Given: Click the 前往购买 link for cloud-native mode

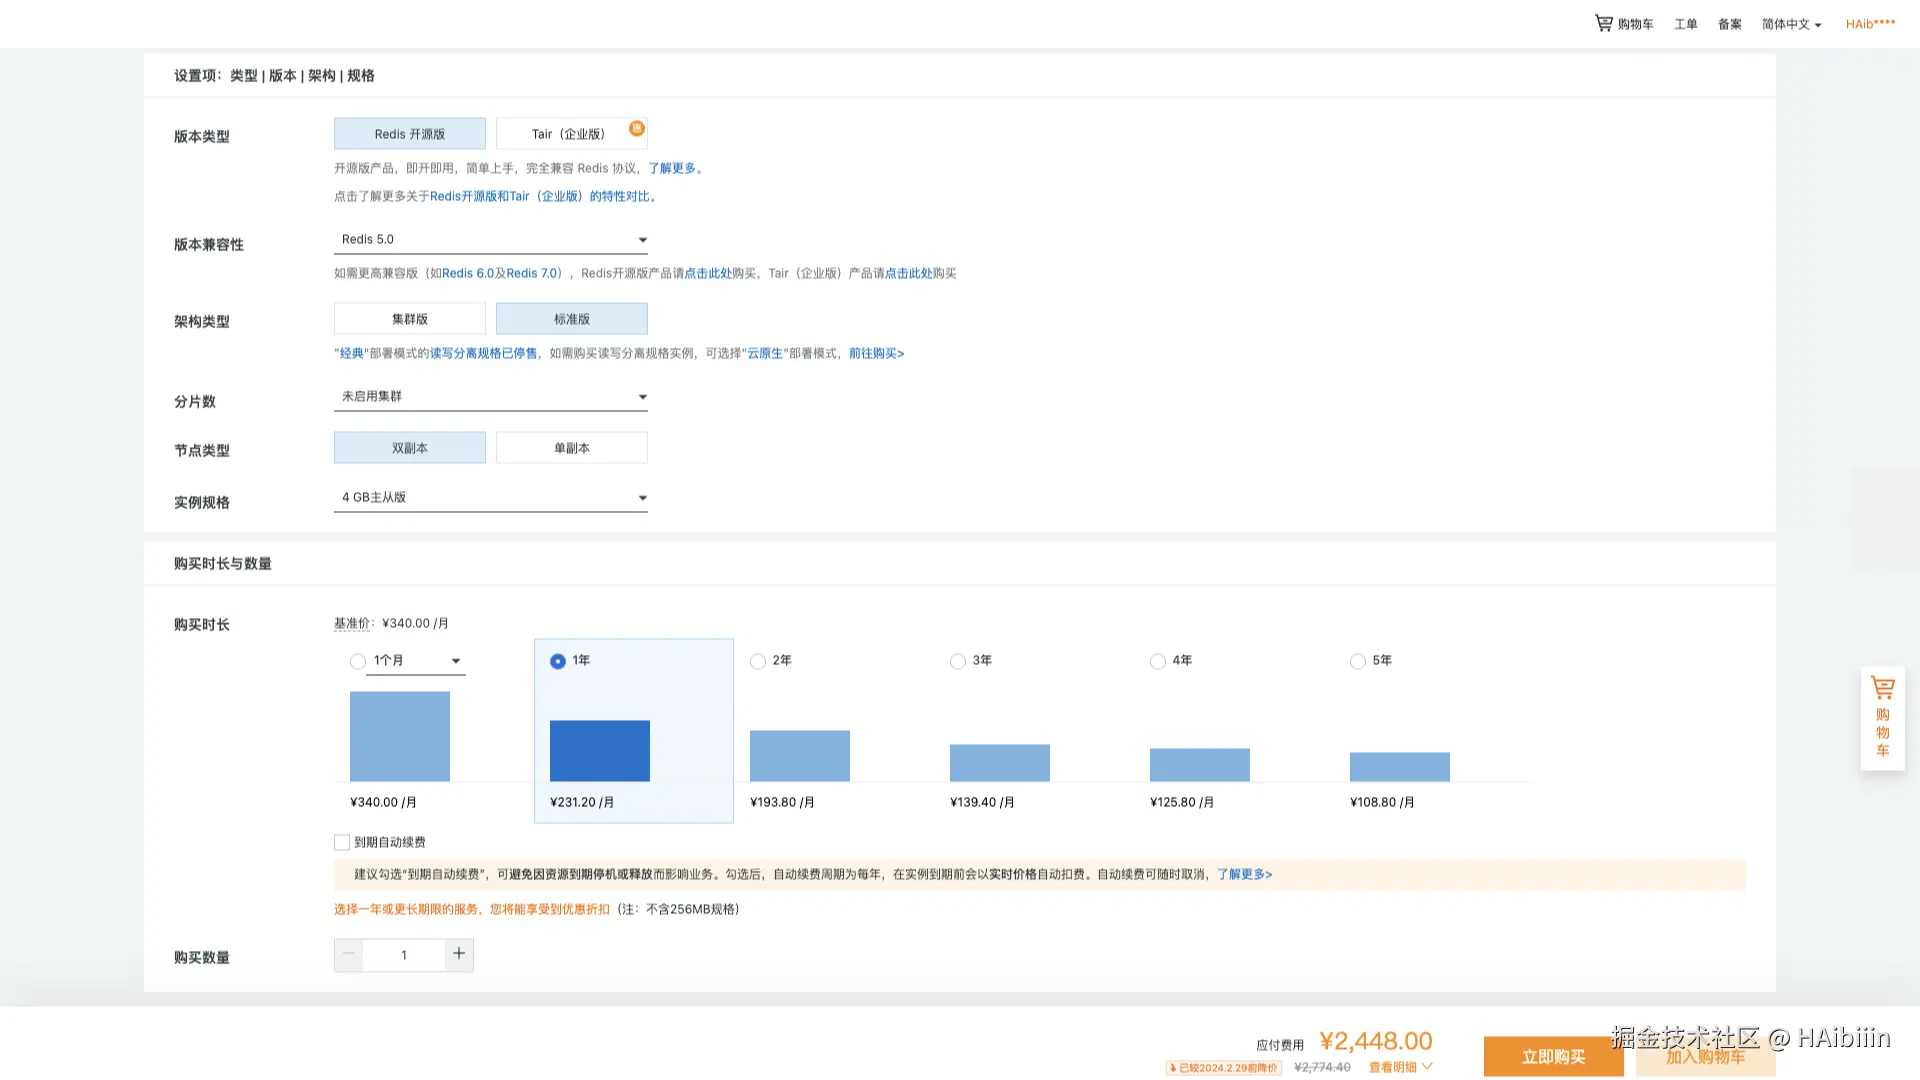Looking at the screenshot, I should point(874,353).
